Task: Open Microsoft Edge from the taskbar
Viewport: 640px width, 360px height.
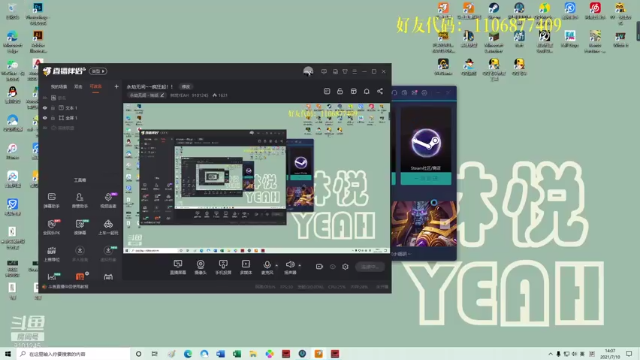Action: (188, 354)
